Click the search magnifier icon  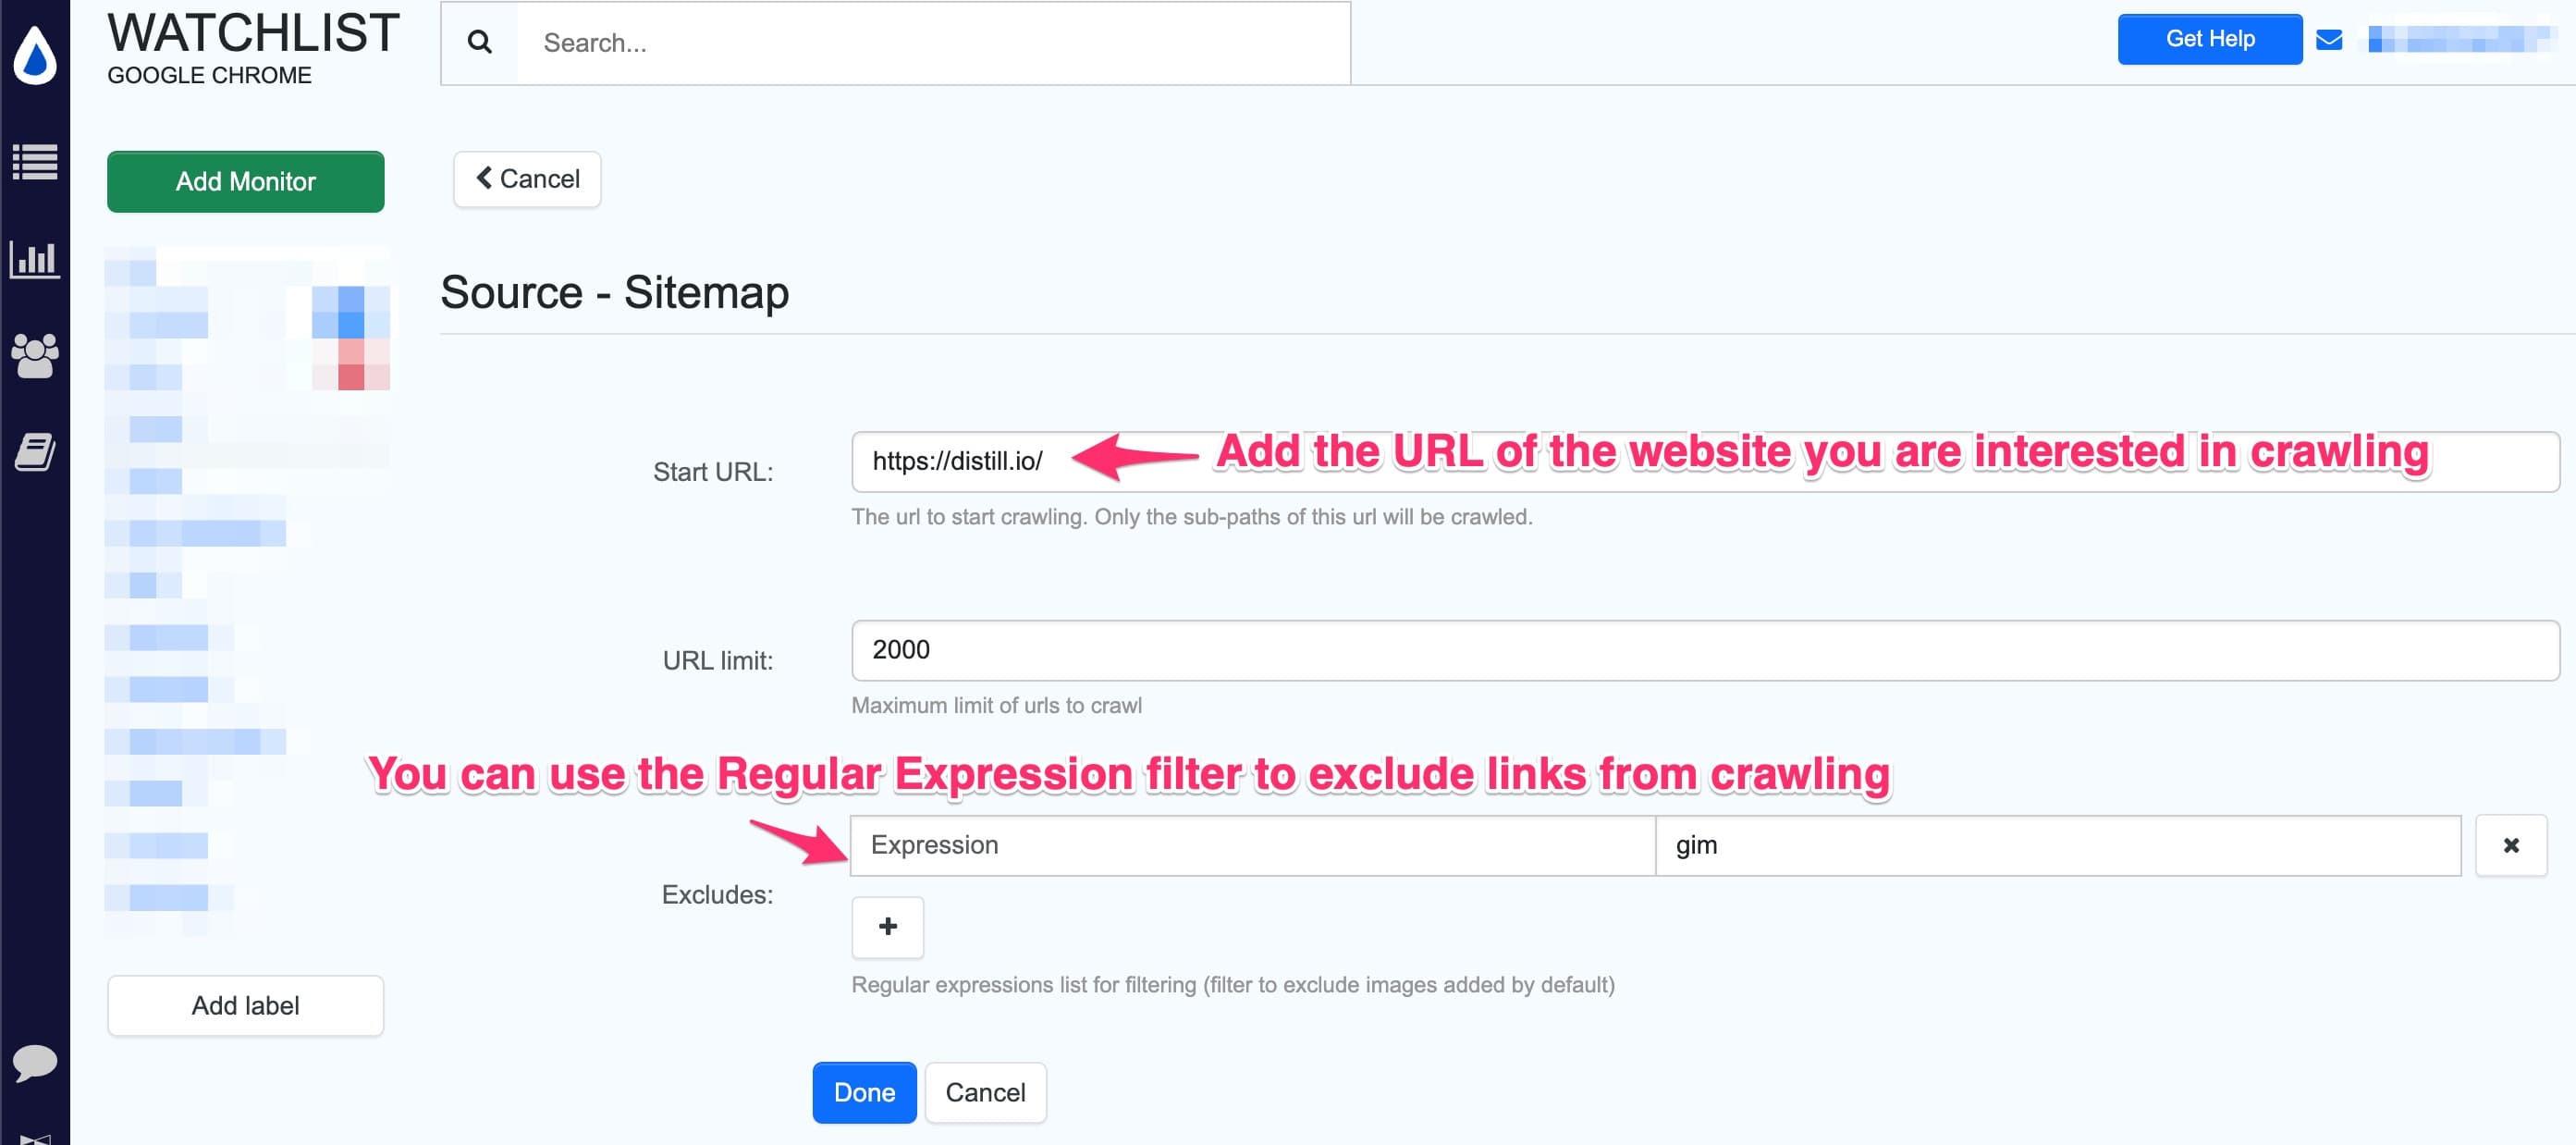(x=481, y=42)
